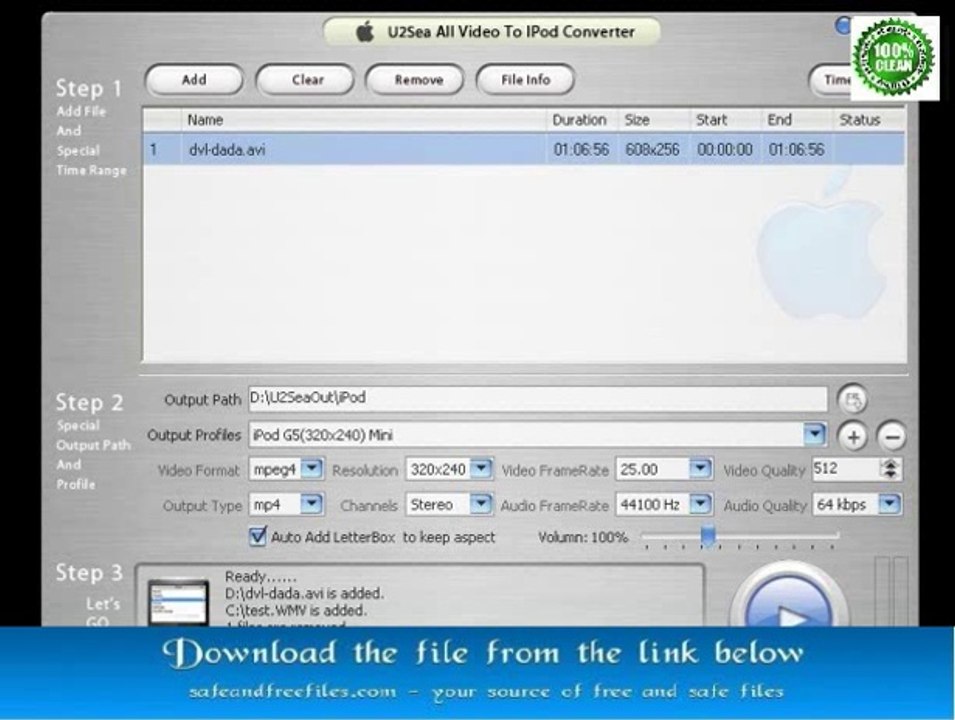Click the Add button
955x720 pixels.
point(194,80)
